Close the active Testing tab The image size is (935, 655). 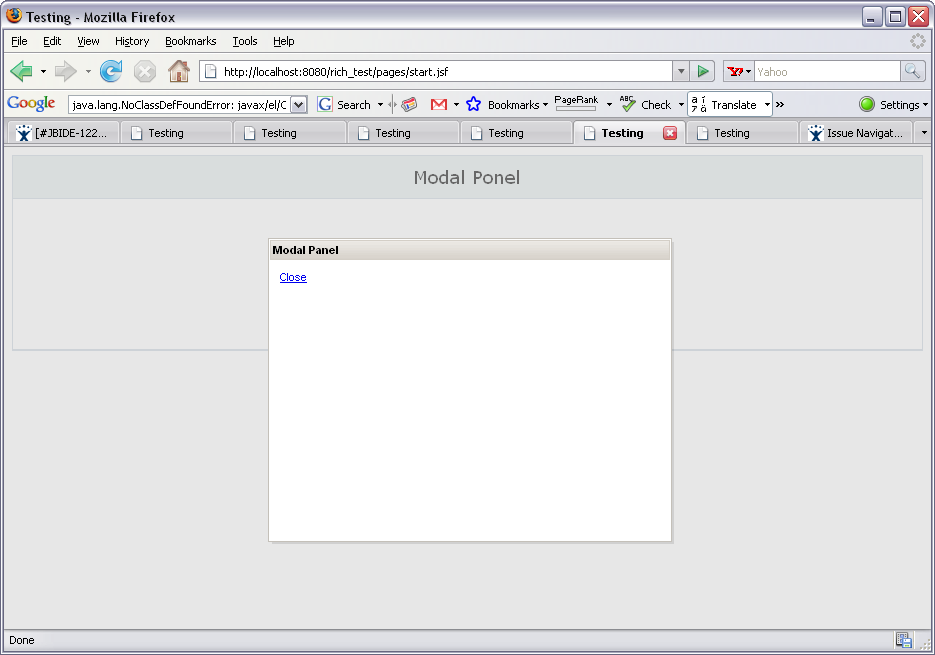(x=670, y=133)
